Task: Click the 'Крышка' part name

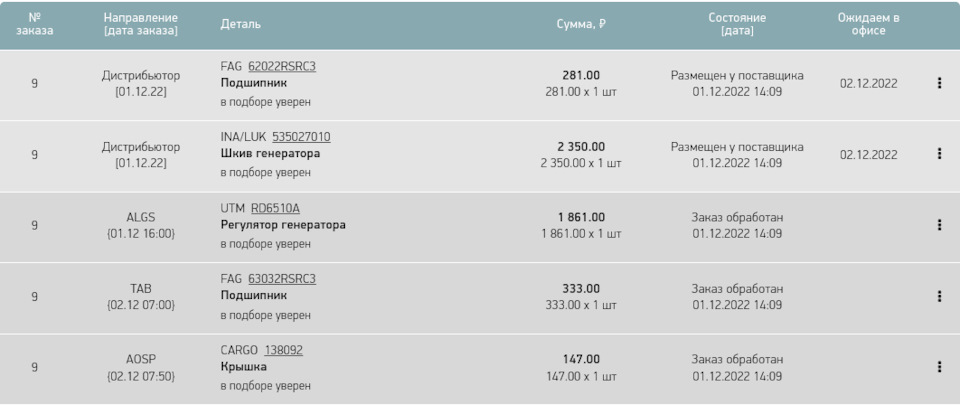Action: tap(243, 367)
